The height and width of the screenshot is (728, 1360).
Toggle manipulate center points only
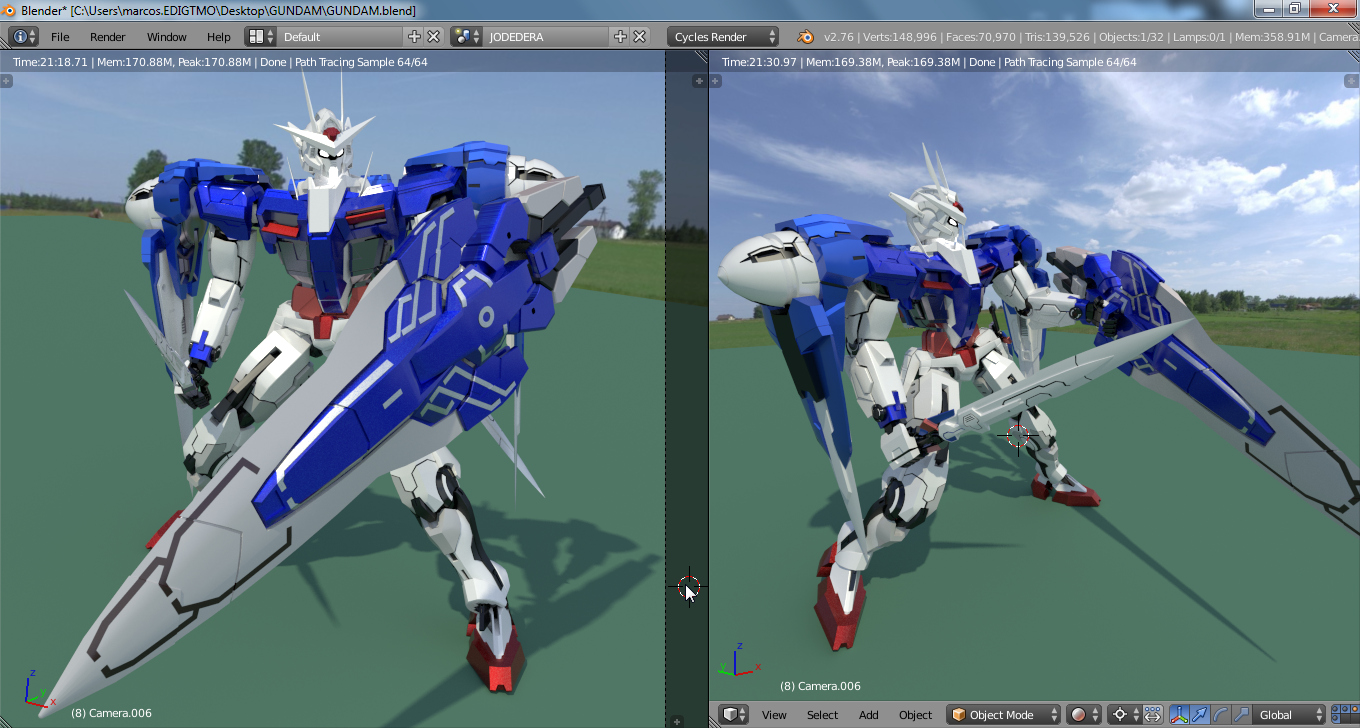(x=1152, y=715)
